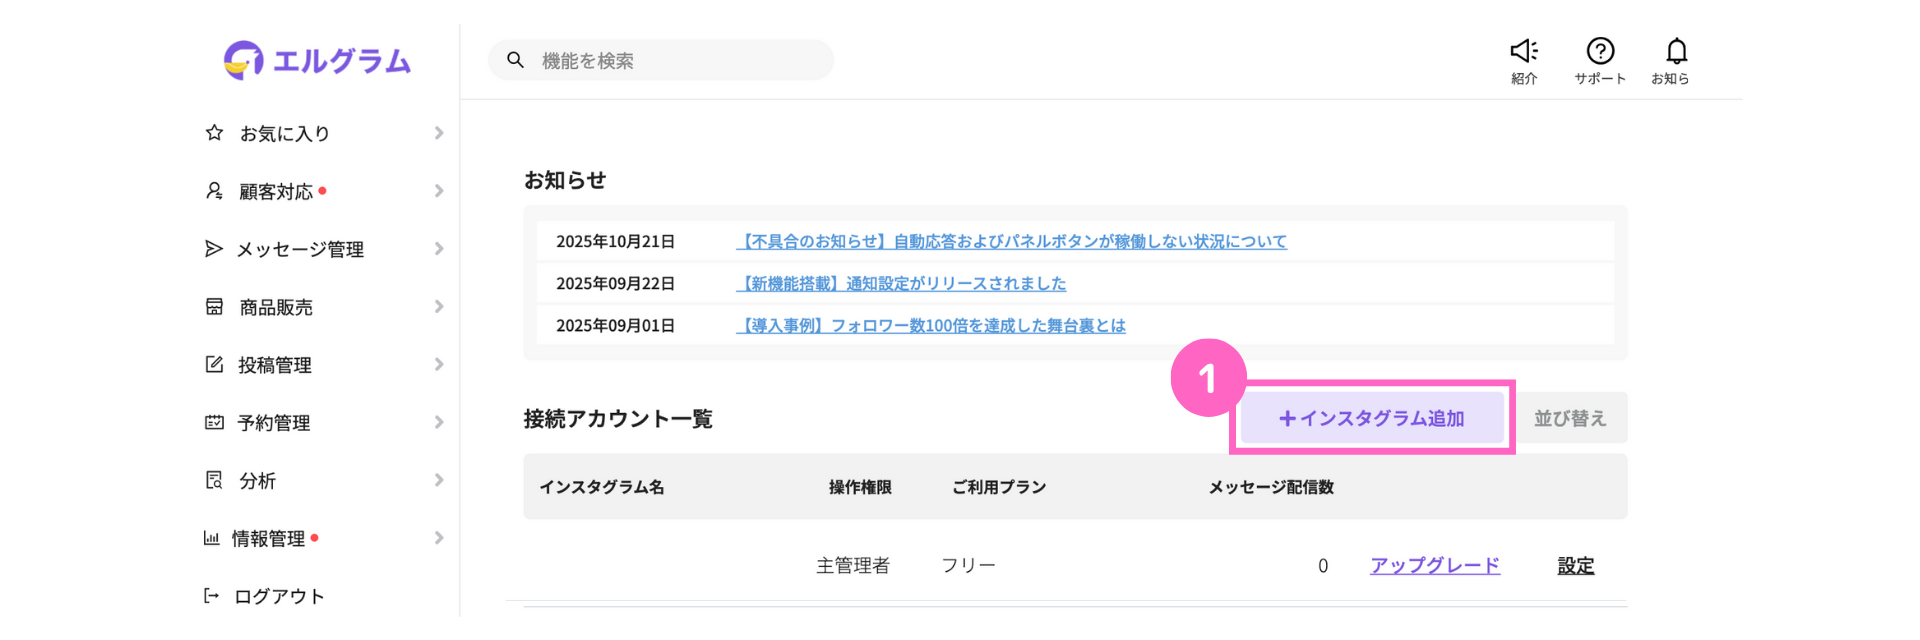Click the メッセージ管理 paper plane icon
Image resolution: width=1920 pixels, height=640 pixels.
(x=214, y=249)
